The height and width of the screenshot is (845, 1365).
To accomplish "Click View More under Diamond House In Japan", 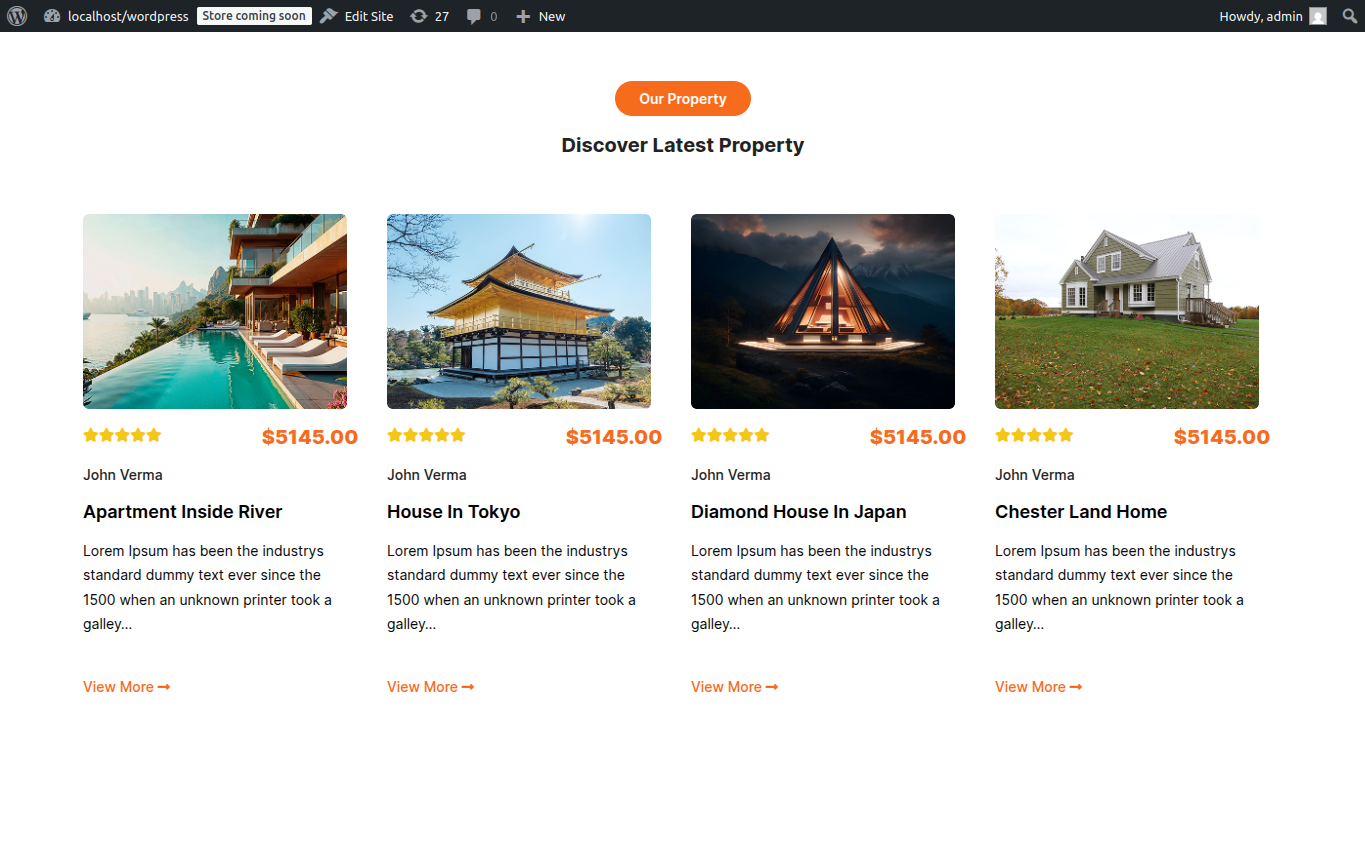I will point(735,687).
